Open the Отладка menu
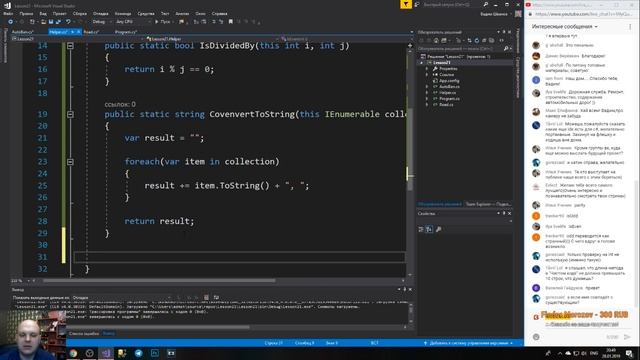Screen dimensions: 640x360 coord(100,13)
